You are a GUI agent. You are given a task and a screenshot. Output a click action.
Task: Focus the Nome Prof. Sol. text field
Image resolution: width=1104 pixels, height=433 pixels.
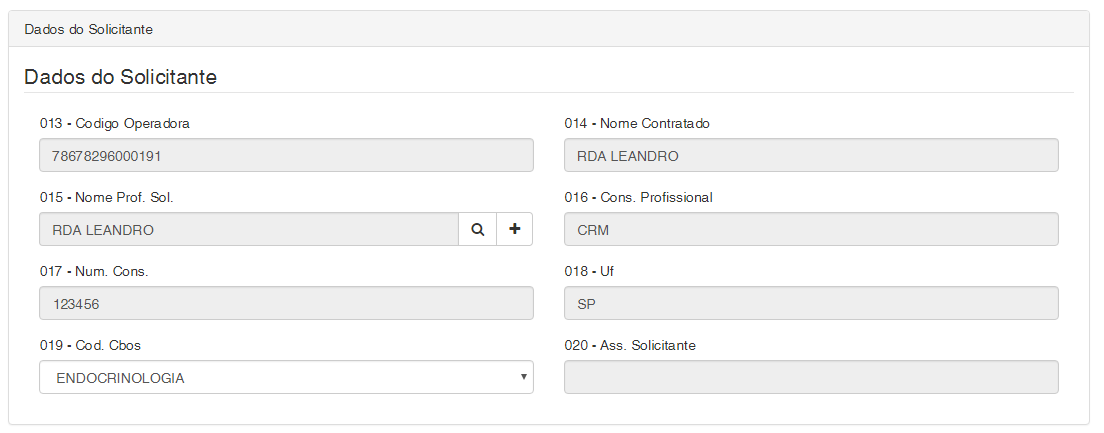pyautogui.click(x=249, y=229)
